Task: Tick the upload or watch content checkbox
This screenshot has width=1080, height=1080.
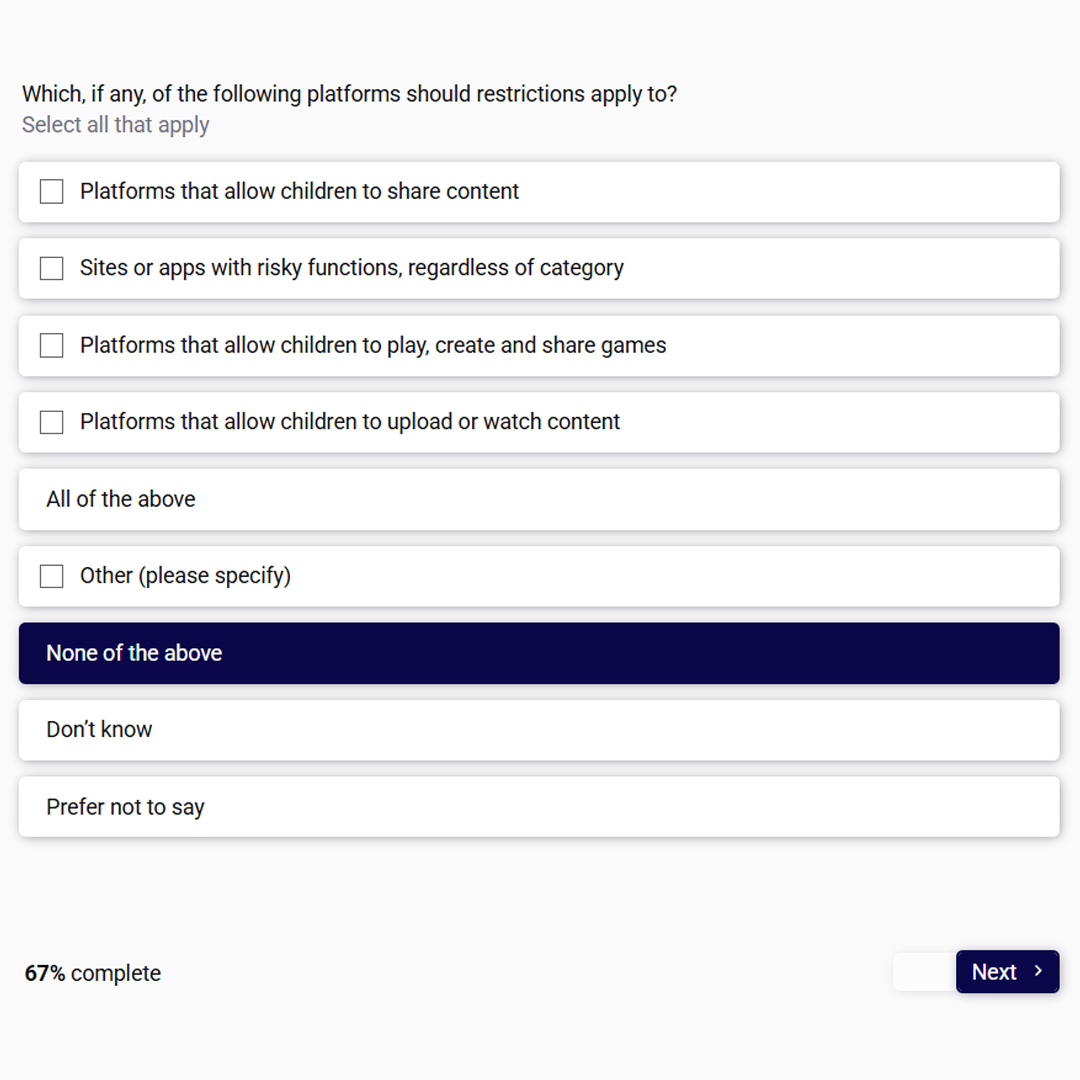Action: pos(52,422)
